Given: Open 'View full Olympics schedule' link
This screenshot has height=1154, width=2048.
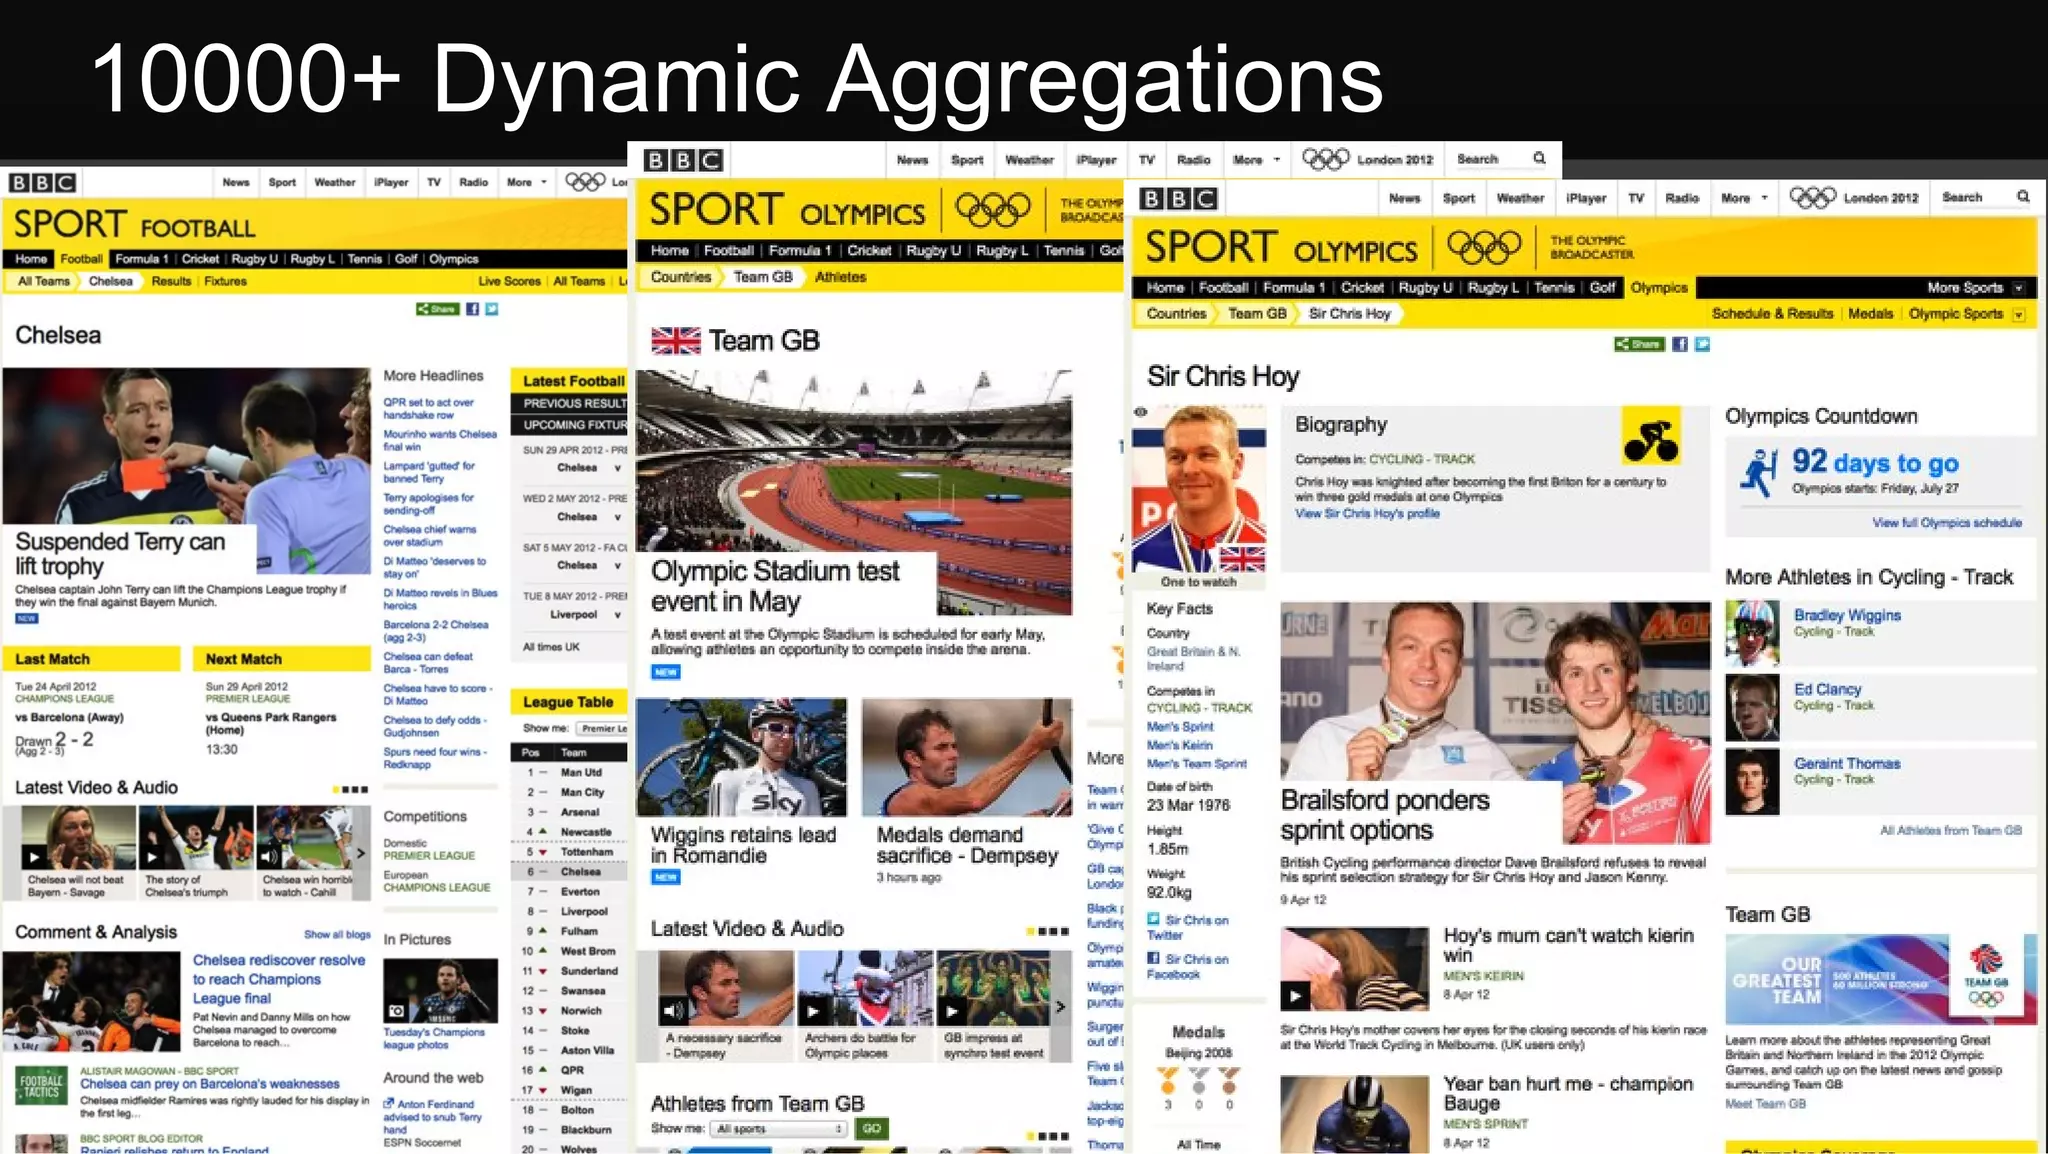Looking at the screenshot, I should [1946, 523].
